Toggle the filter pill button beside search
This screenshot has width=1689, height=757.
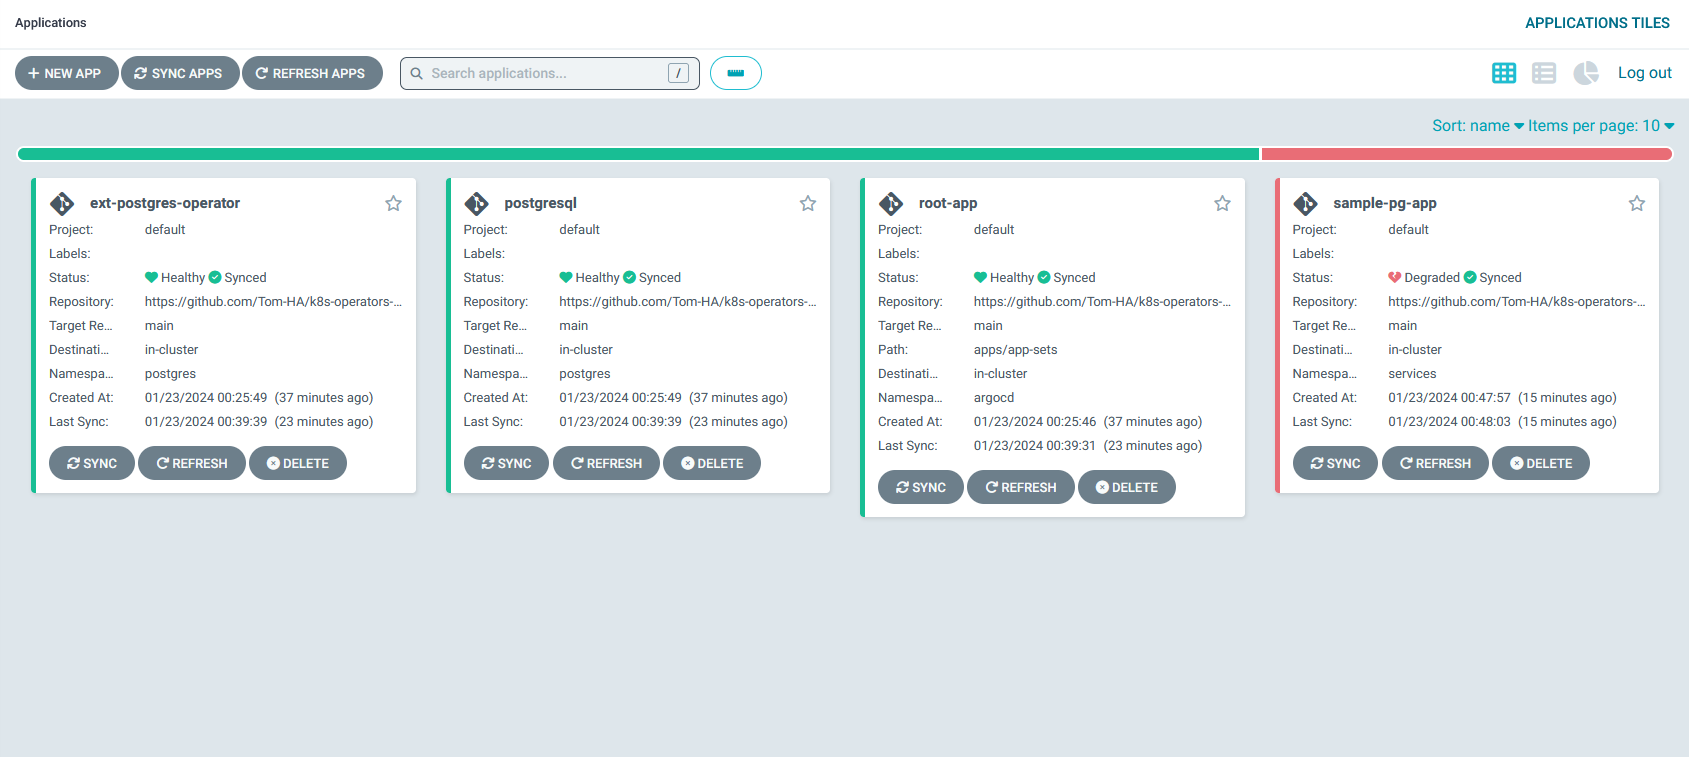(736, 73)
